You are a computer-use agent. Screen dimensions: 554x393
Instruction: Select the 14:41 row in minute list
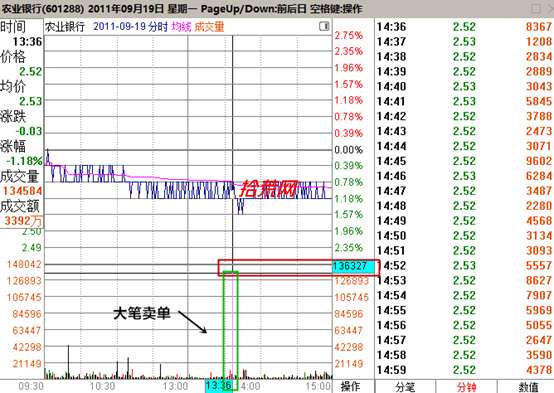(x=464, y=101)
